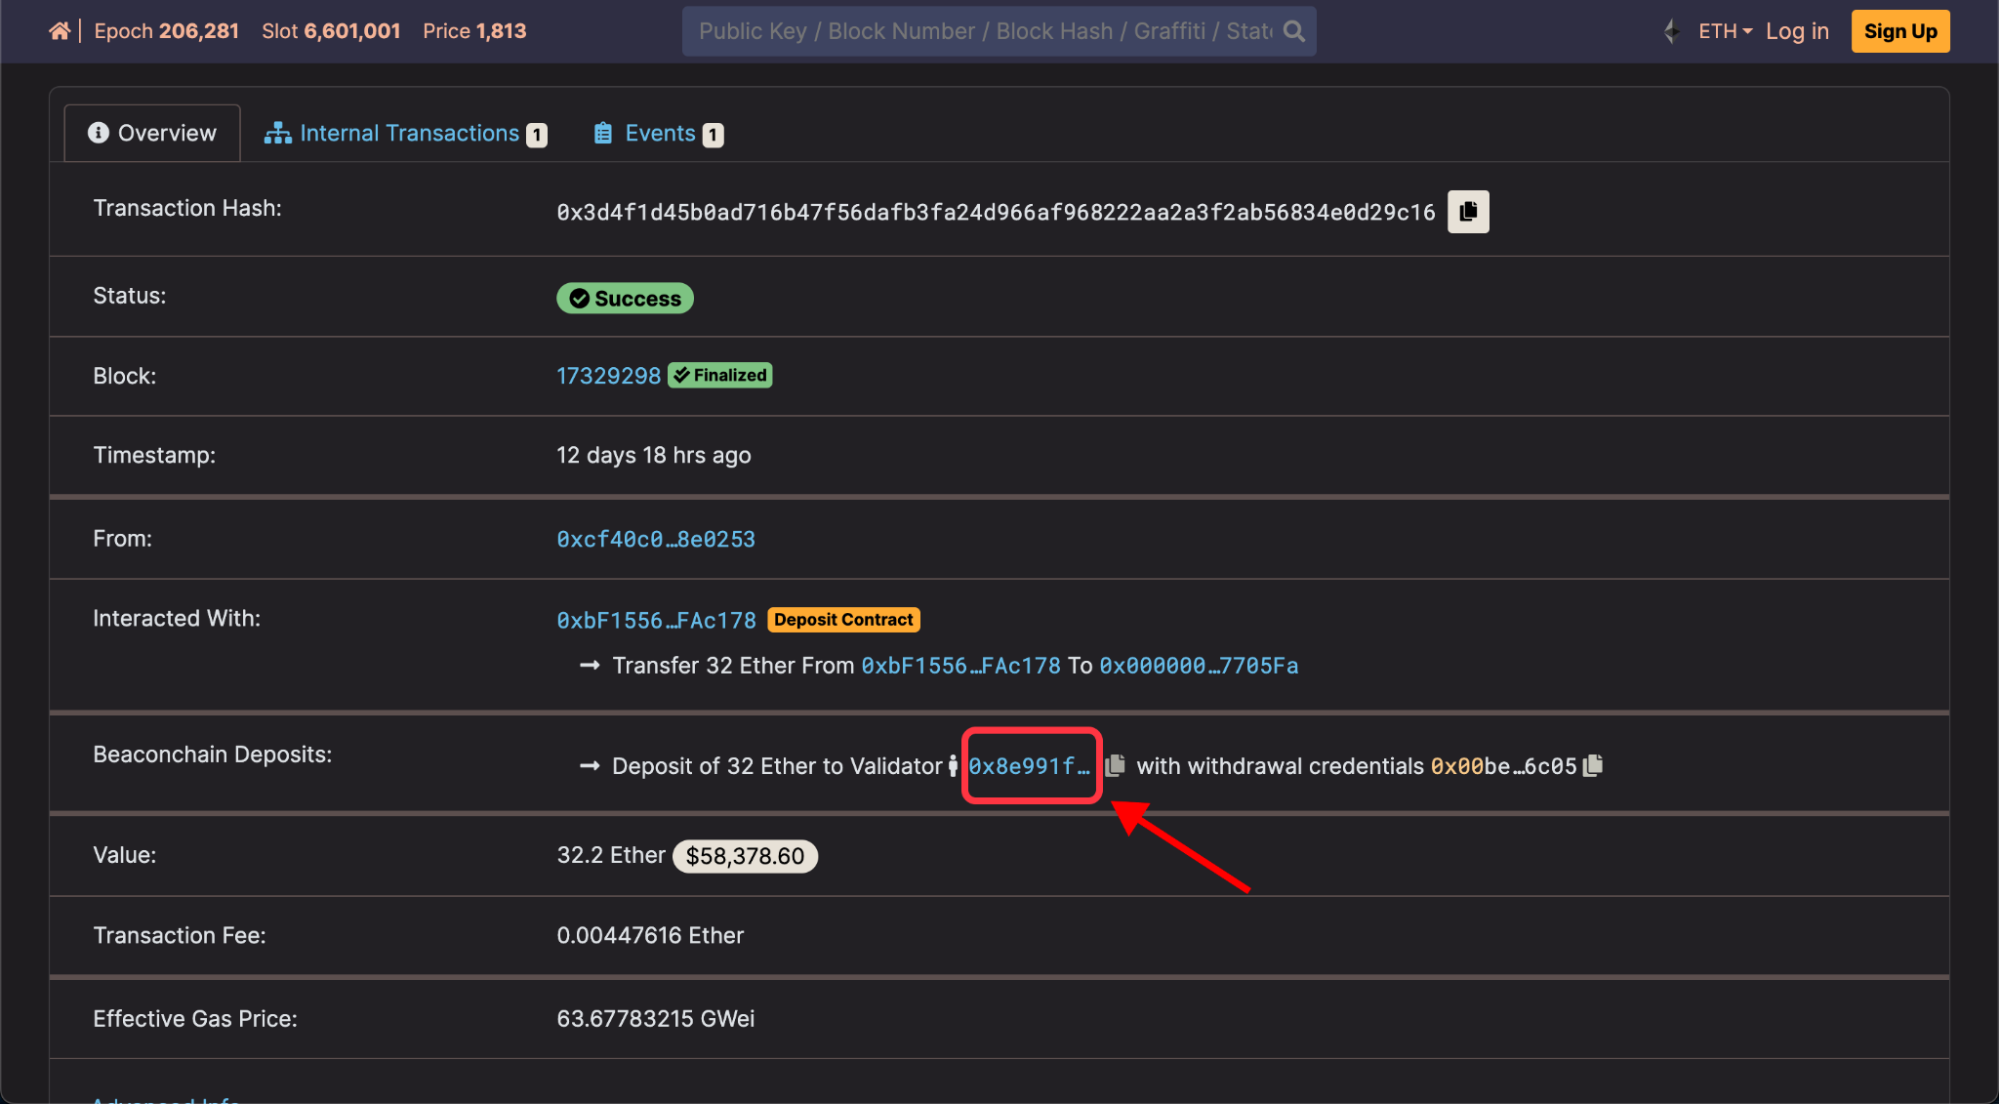Open sender address 0xcf40c0…8e0253
Viewport: 1999px width, 1104px height.
[656, 539]
